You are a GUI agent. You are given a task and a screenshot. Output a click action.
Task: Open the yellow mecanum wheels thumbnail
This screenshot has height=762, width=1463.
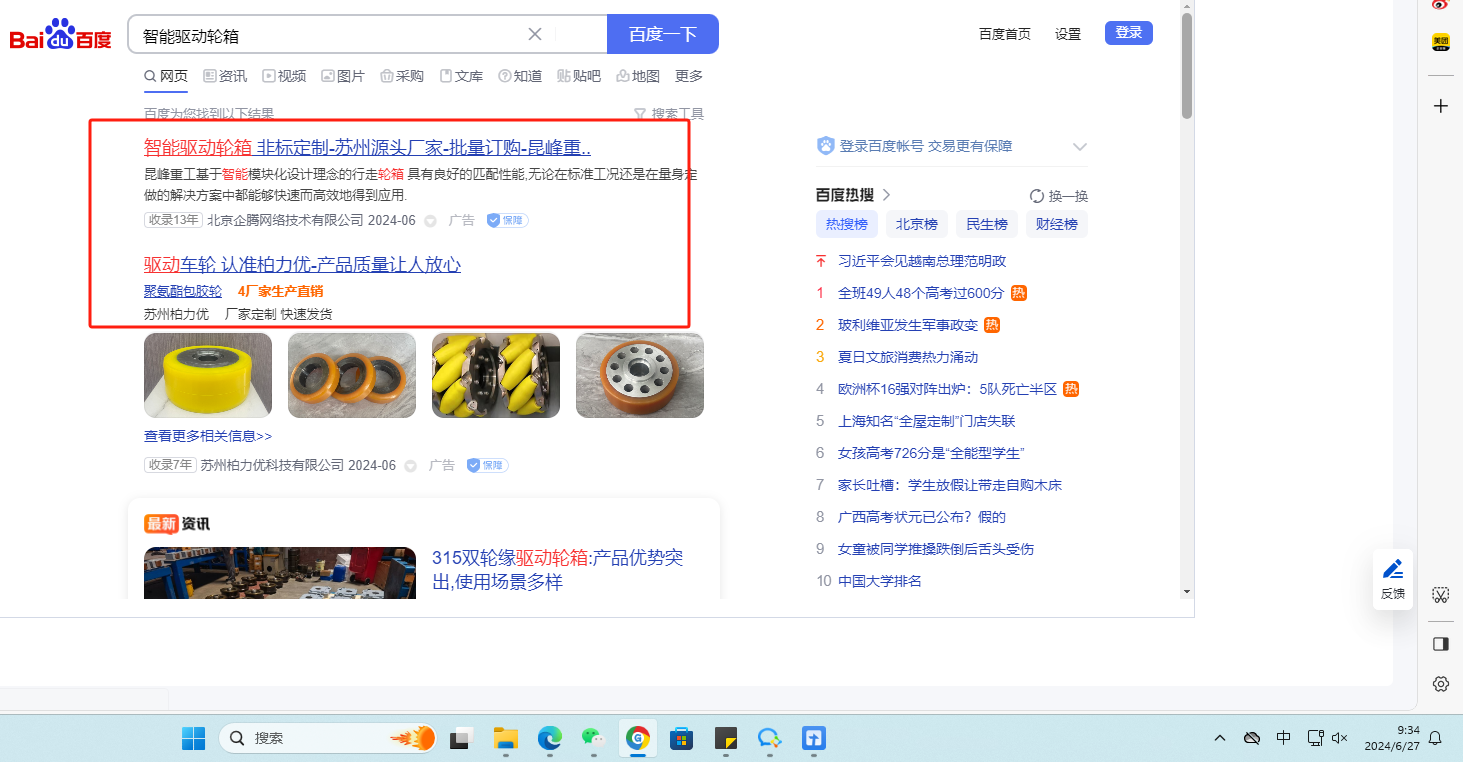[496, 375]
